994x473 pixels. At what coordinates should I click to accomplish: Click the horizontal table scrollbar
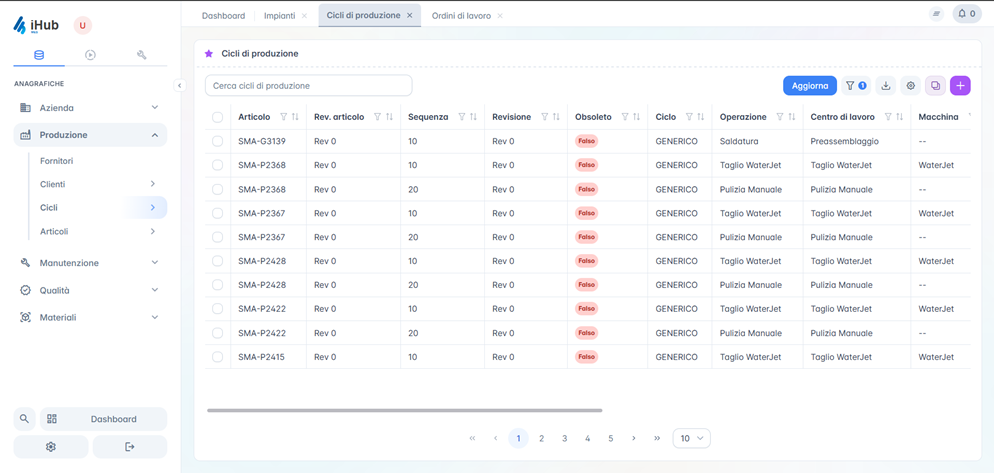pyautogui.click(x=404, y=410)
